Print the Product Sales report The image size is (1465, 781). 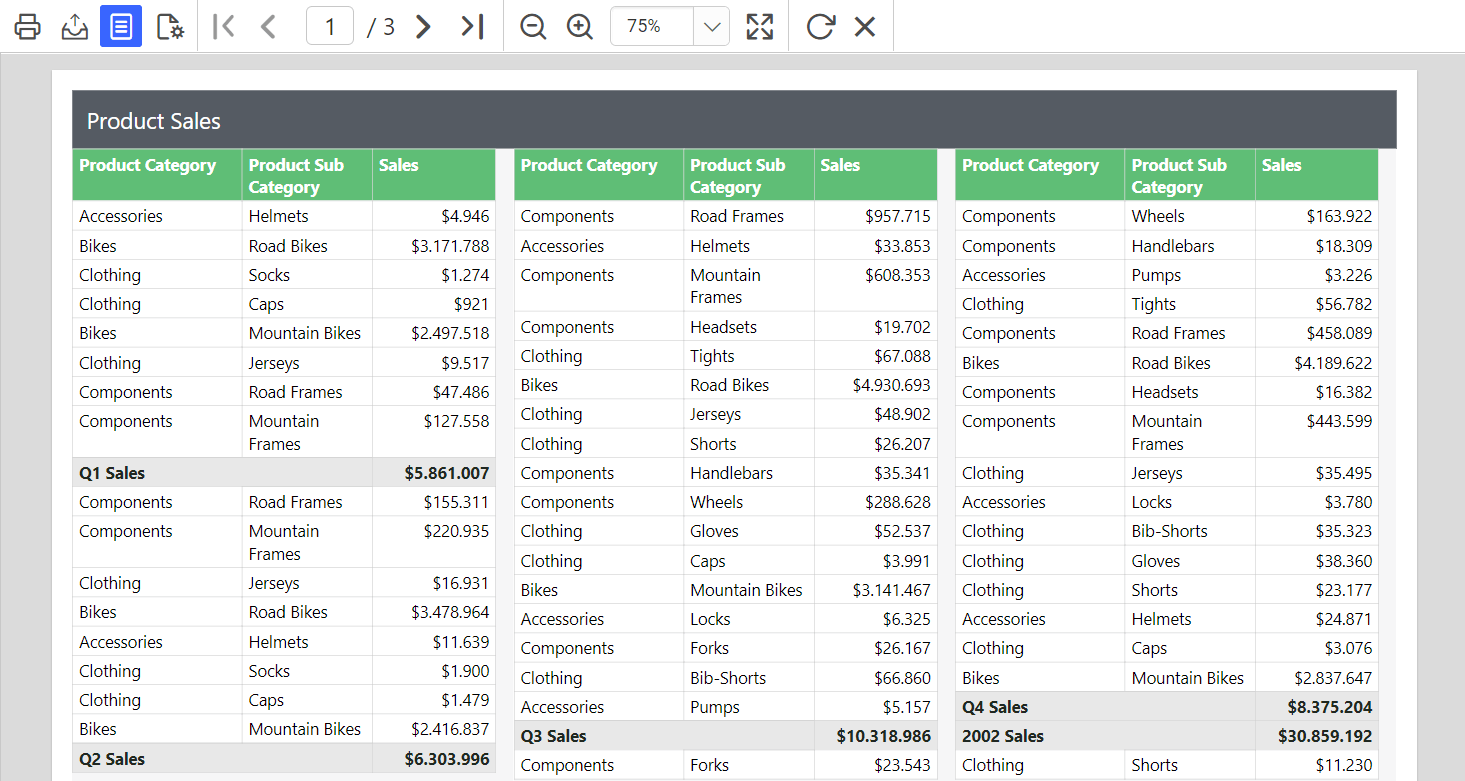27,26
